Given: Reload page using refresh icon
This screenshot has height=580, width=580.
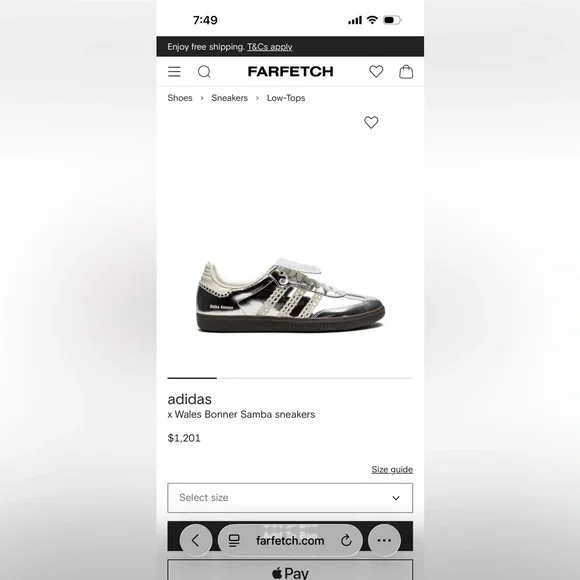Looking at the screenshot, I should [x=346, y=540].
